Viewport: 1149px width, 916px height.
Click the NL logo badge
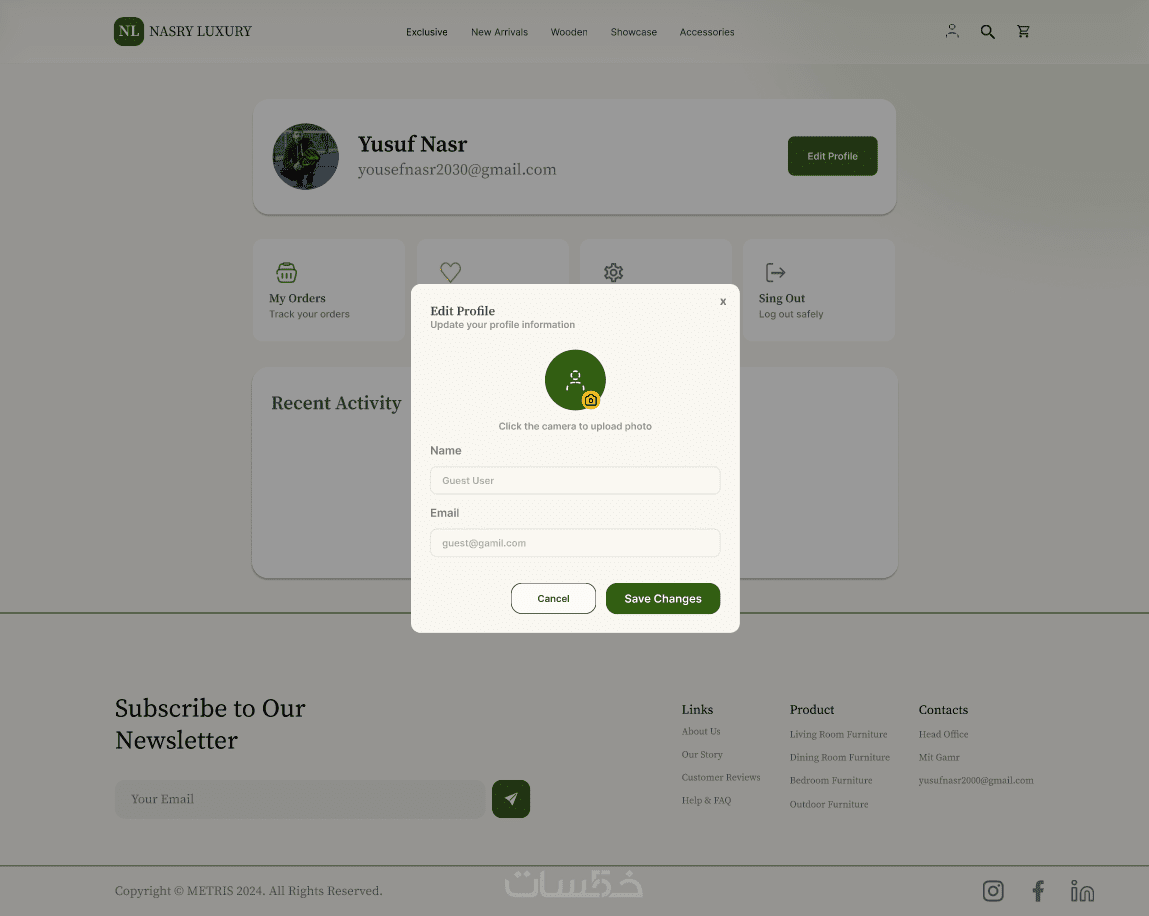pos(129,32)
